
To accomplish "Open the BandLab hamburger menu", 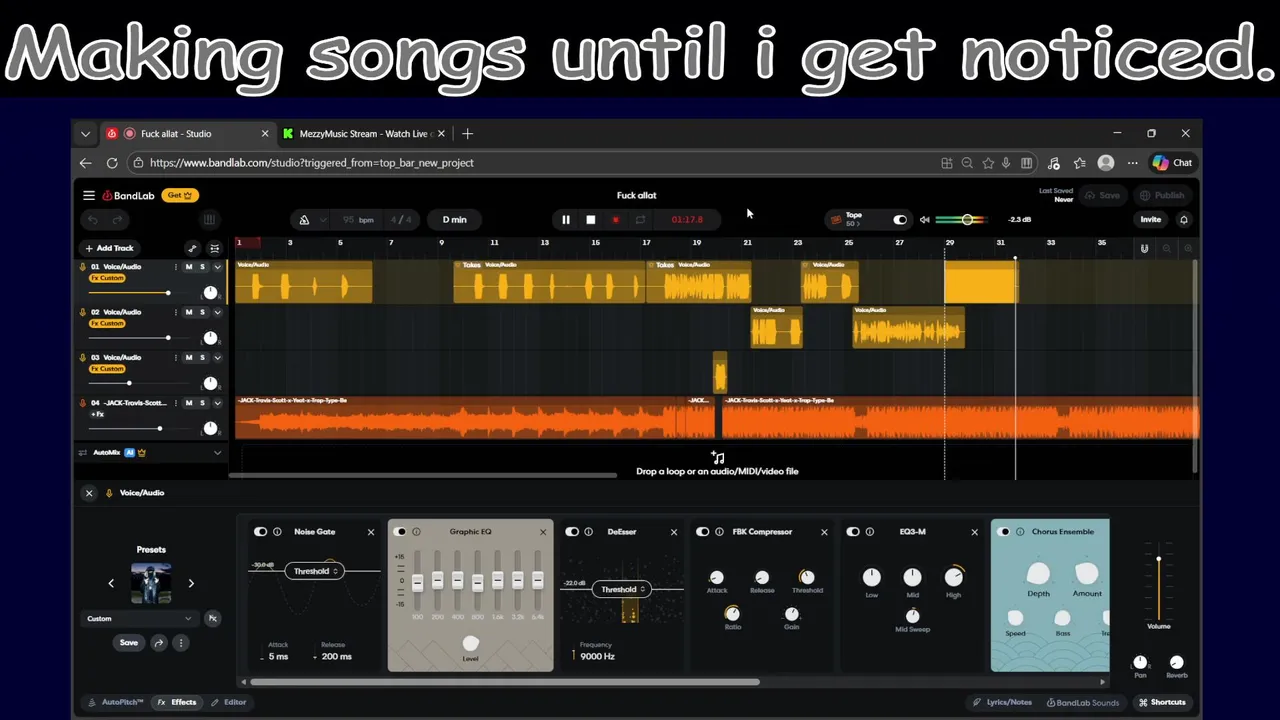I will click(x=89, y=196).
